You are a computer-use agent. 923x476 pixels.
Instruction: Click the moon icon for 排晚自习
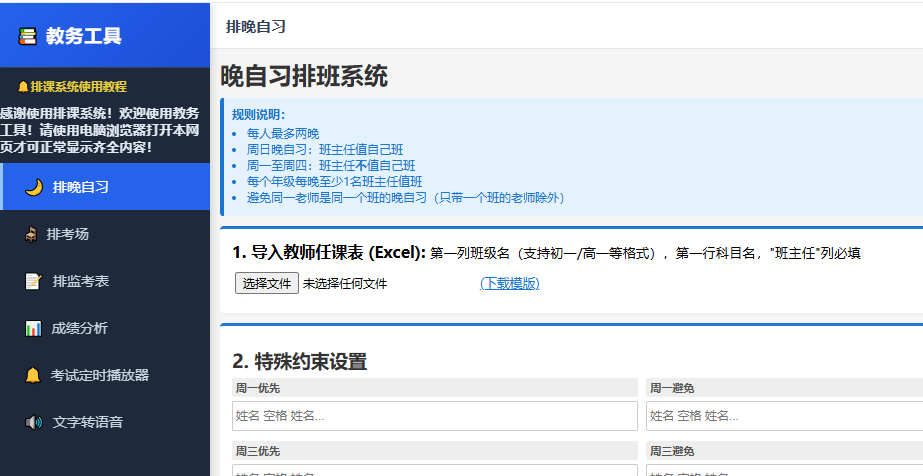tap(34, 187)
